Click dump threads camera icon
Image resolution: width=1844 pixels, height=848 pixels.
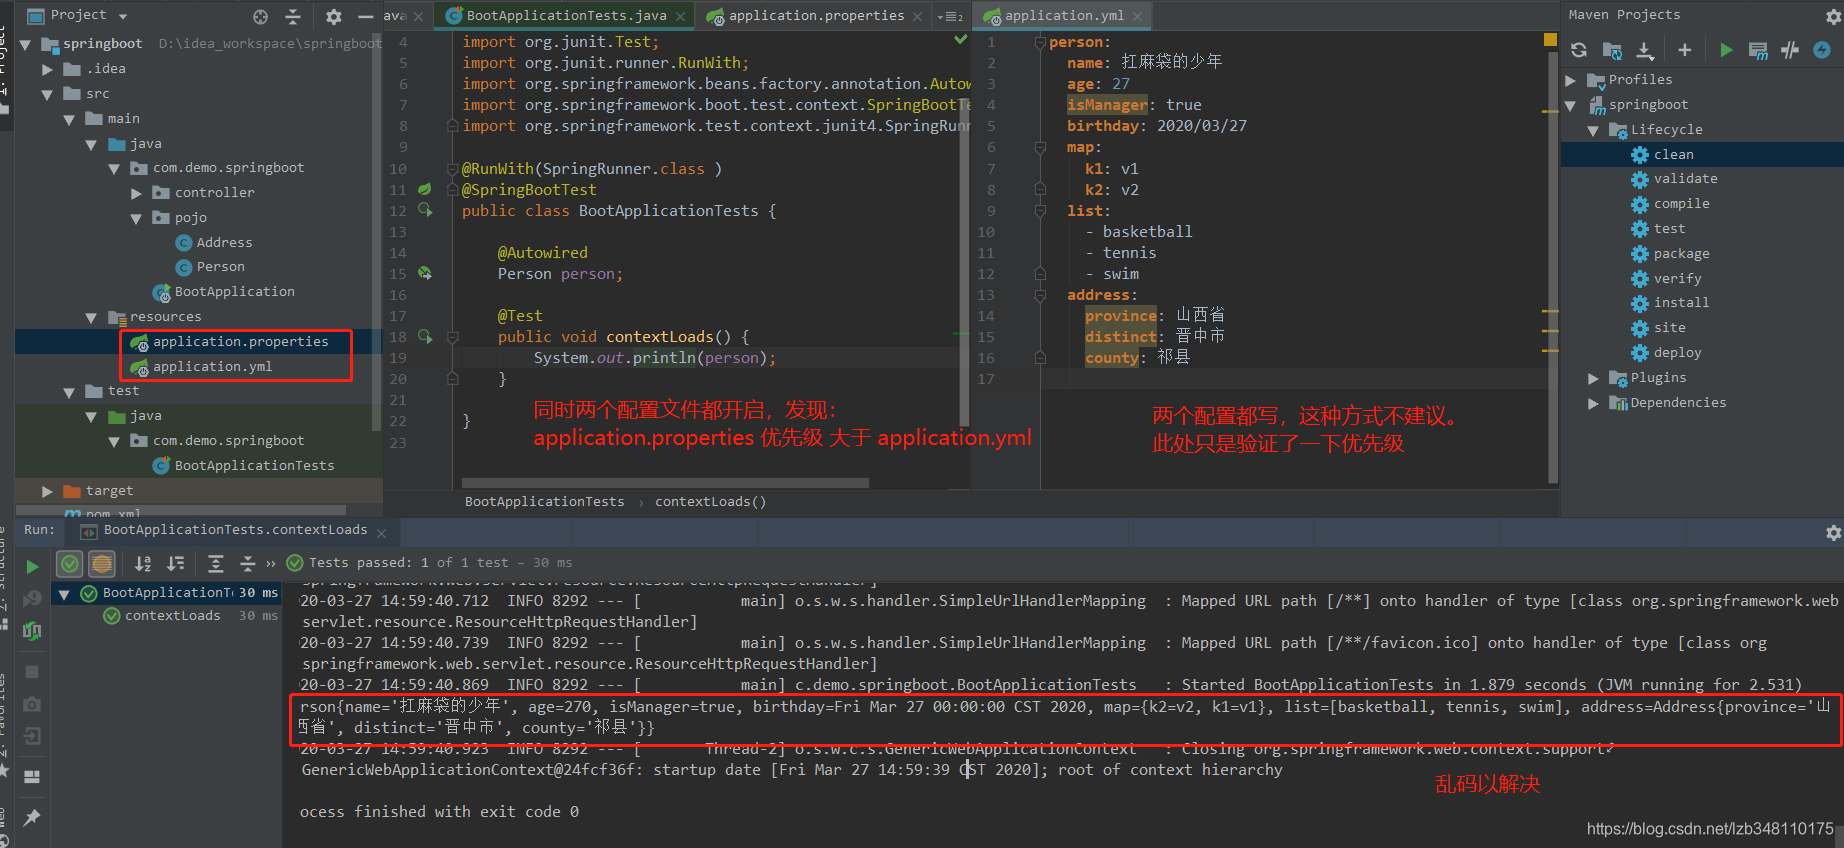point(32,704)
